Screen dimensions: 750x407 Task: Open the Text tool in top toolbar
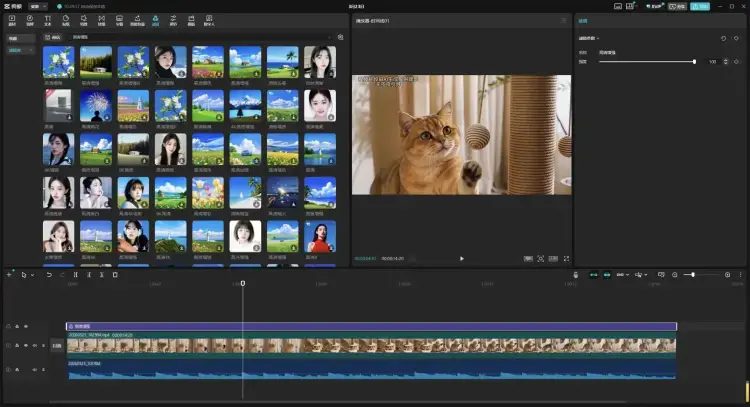coord(48,19)
